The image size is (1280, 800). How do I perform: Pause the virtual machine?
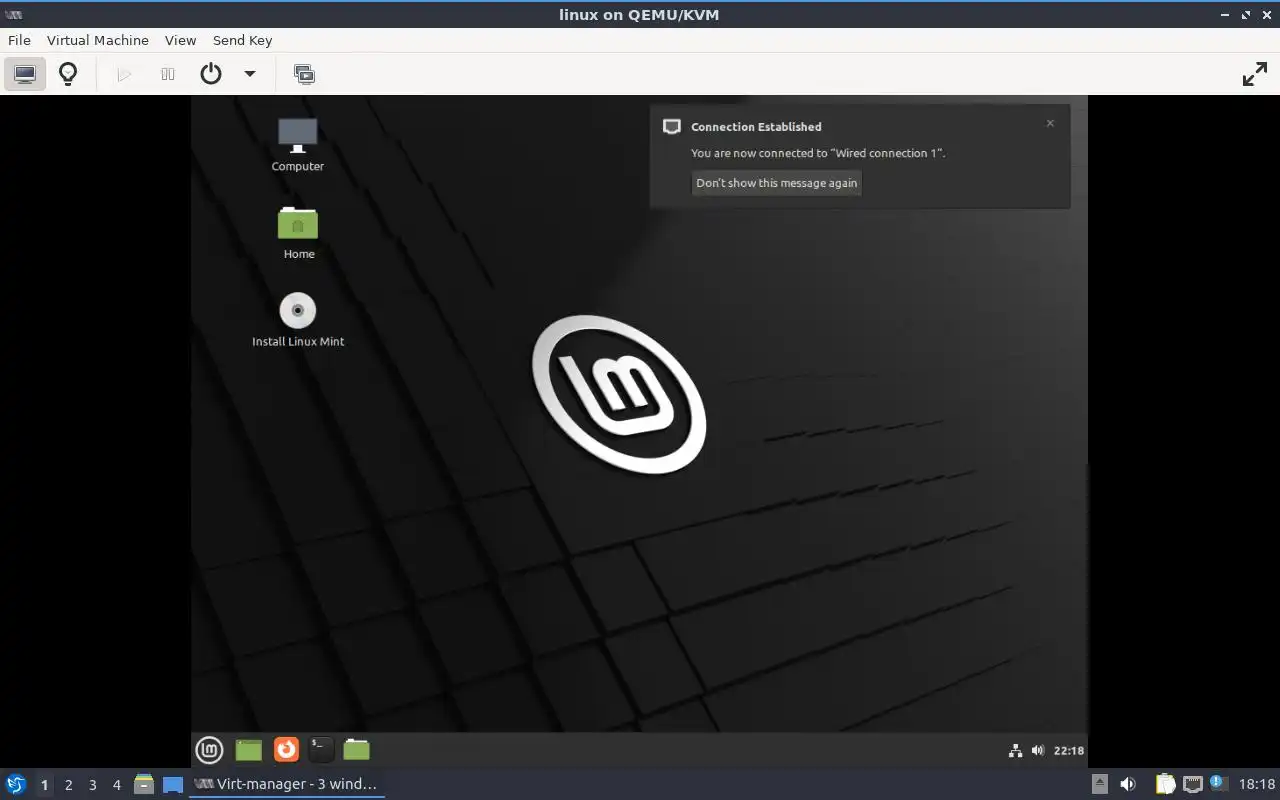[x=168, y=74]
